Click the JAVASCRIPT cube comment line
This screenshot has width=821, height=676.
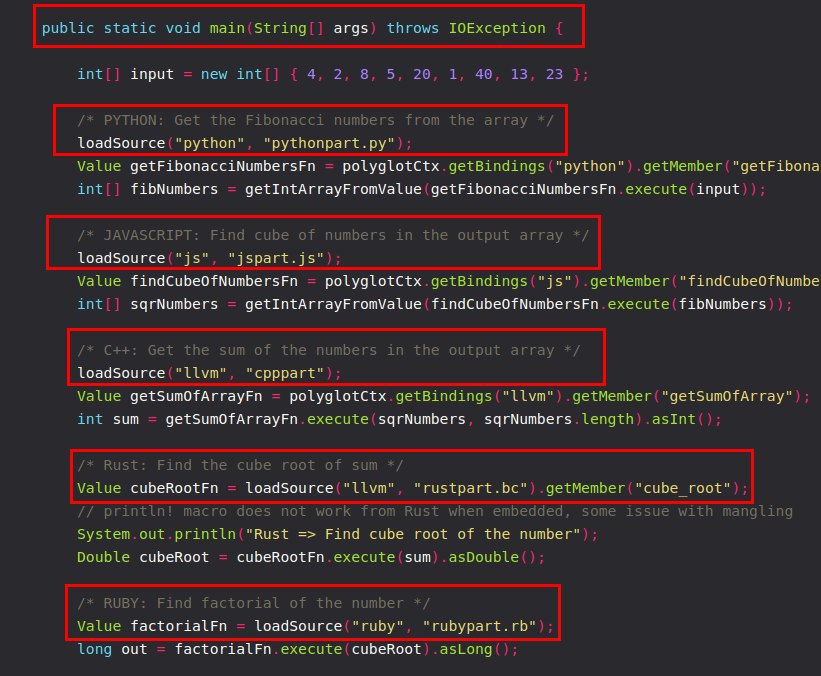pyautogui.click(x=333, y=236)
